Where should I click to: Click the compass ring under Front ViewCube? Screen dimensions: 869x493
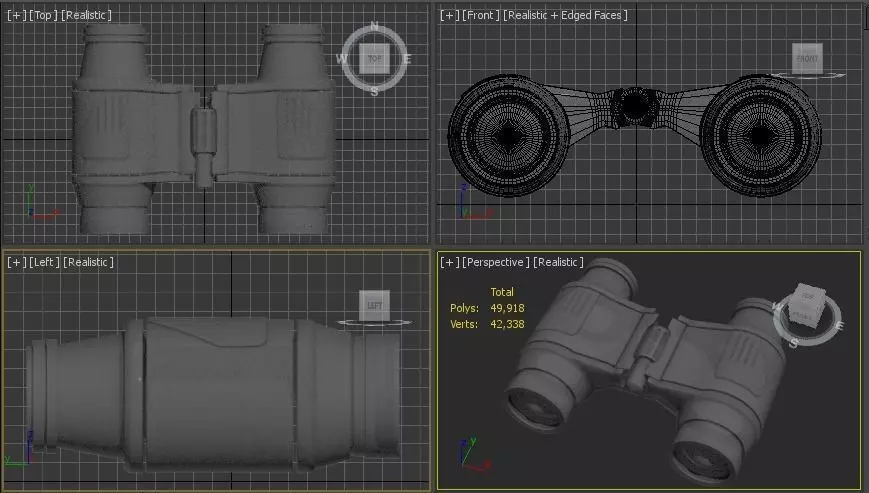[x=808, y=75]
